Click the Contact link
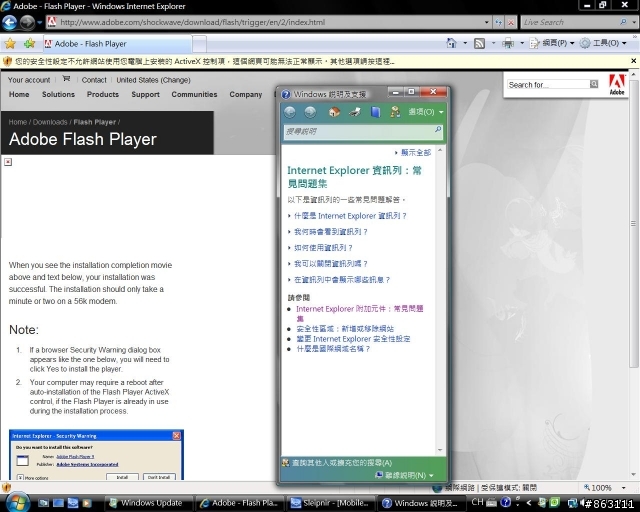This screenshot has width=640, height=512. 94,80
